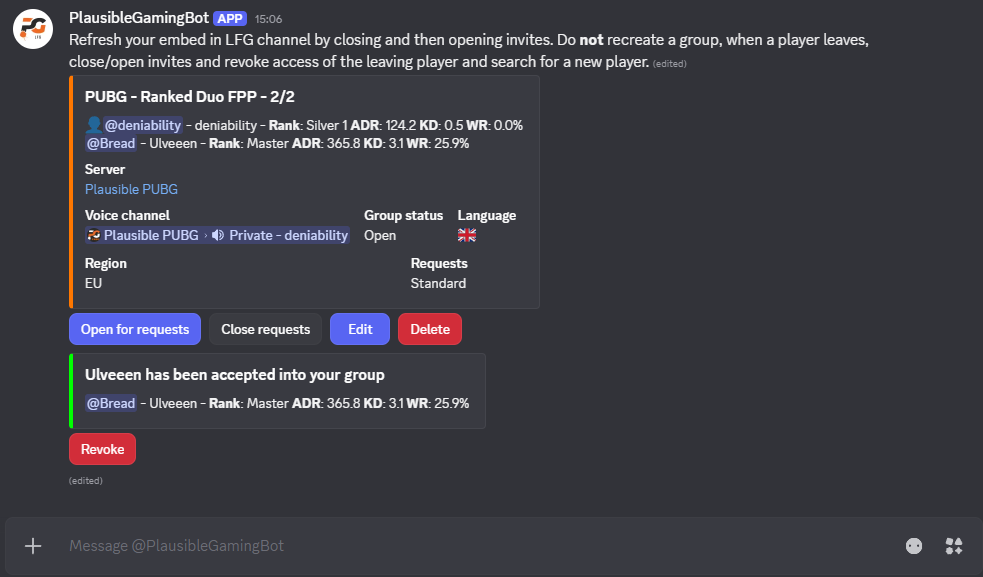Click Open for requests button
Image resolution: width=983 pixels, height=577 pixels.
pos(135,329)
